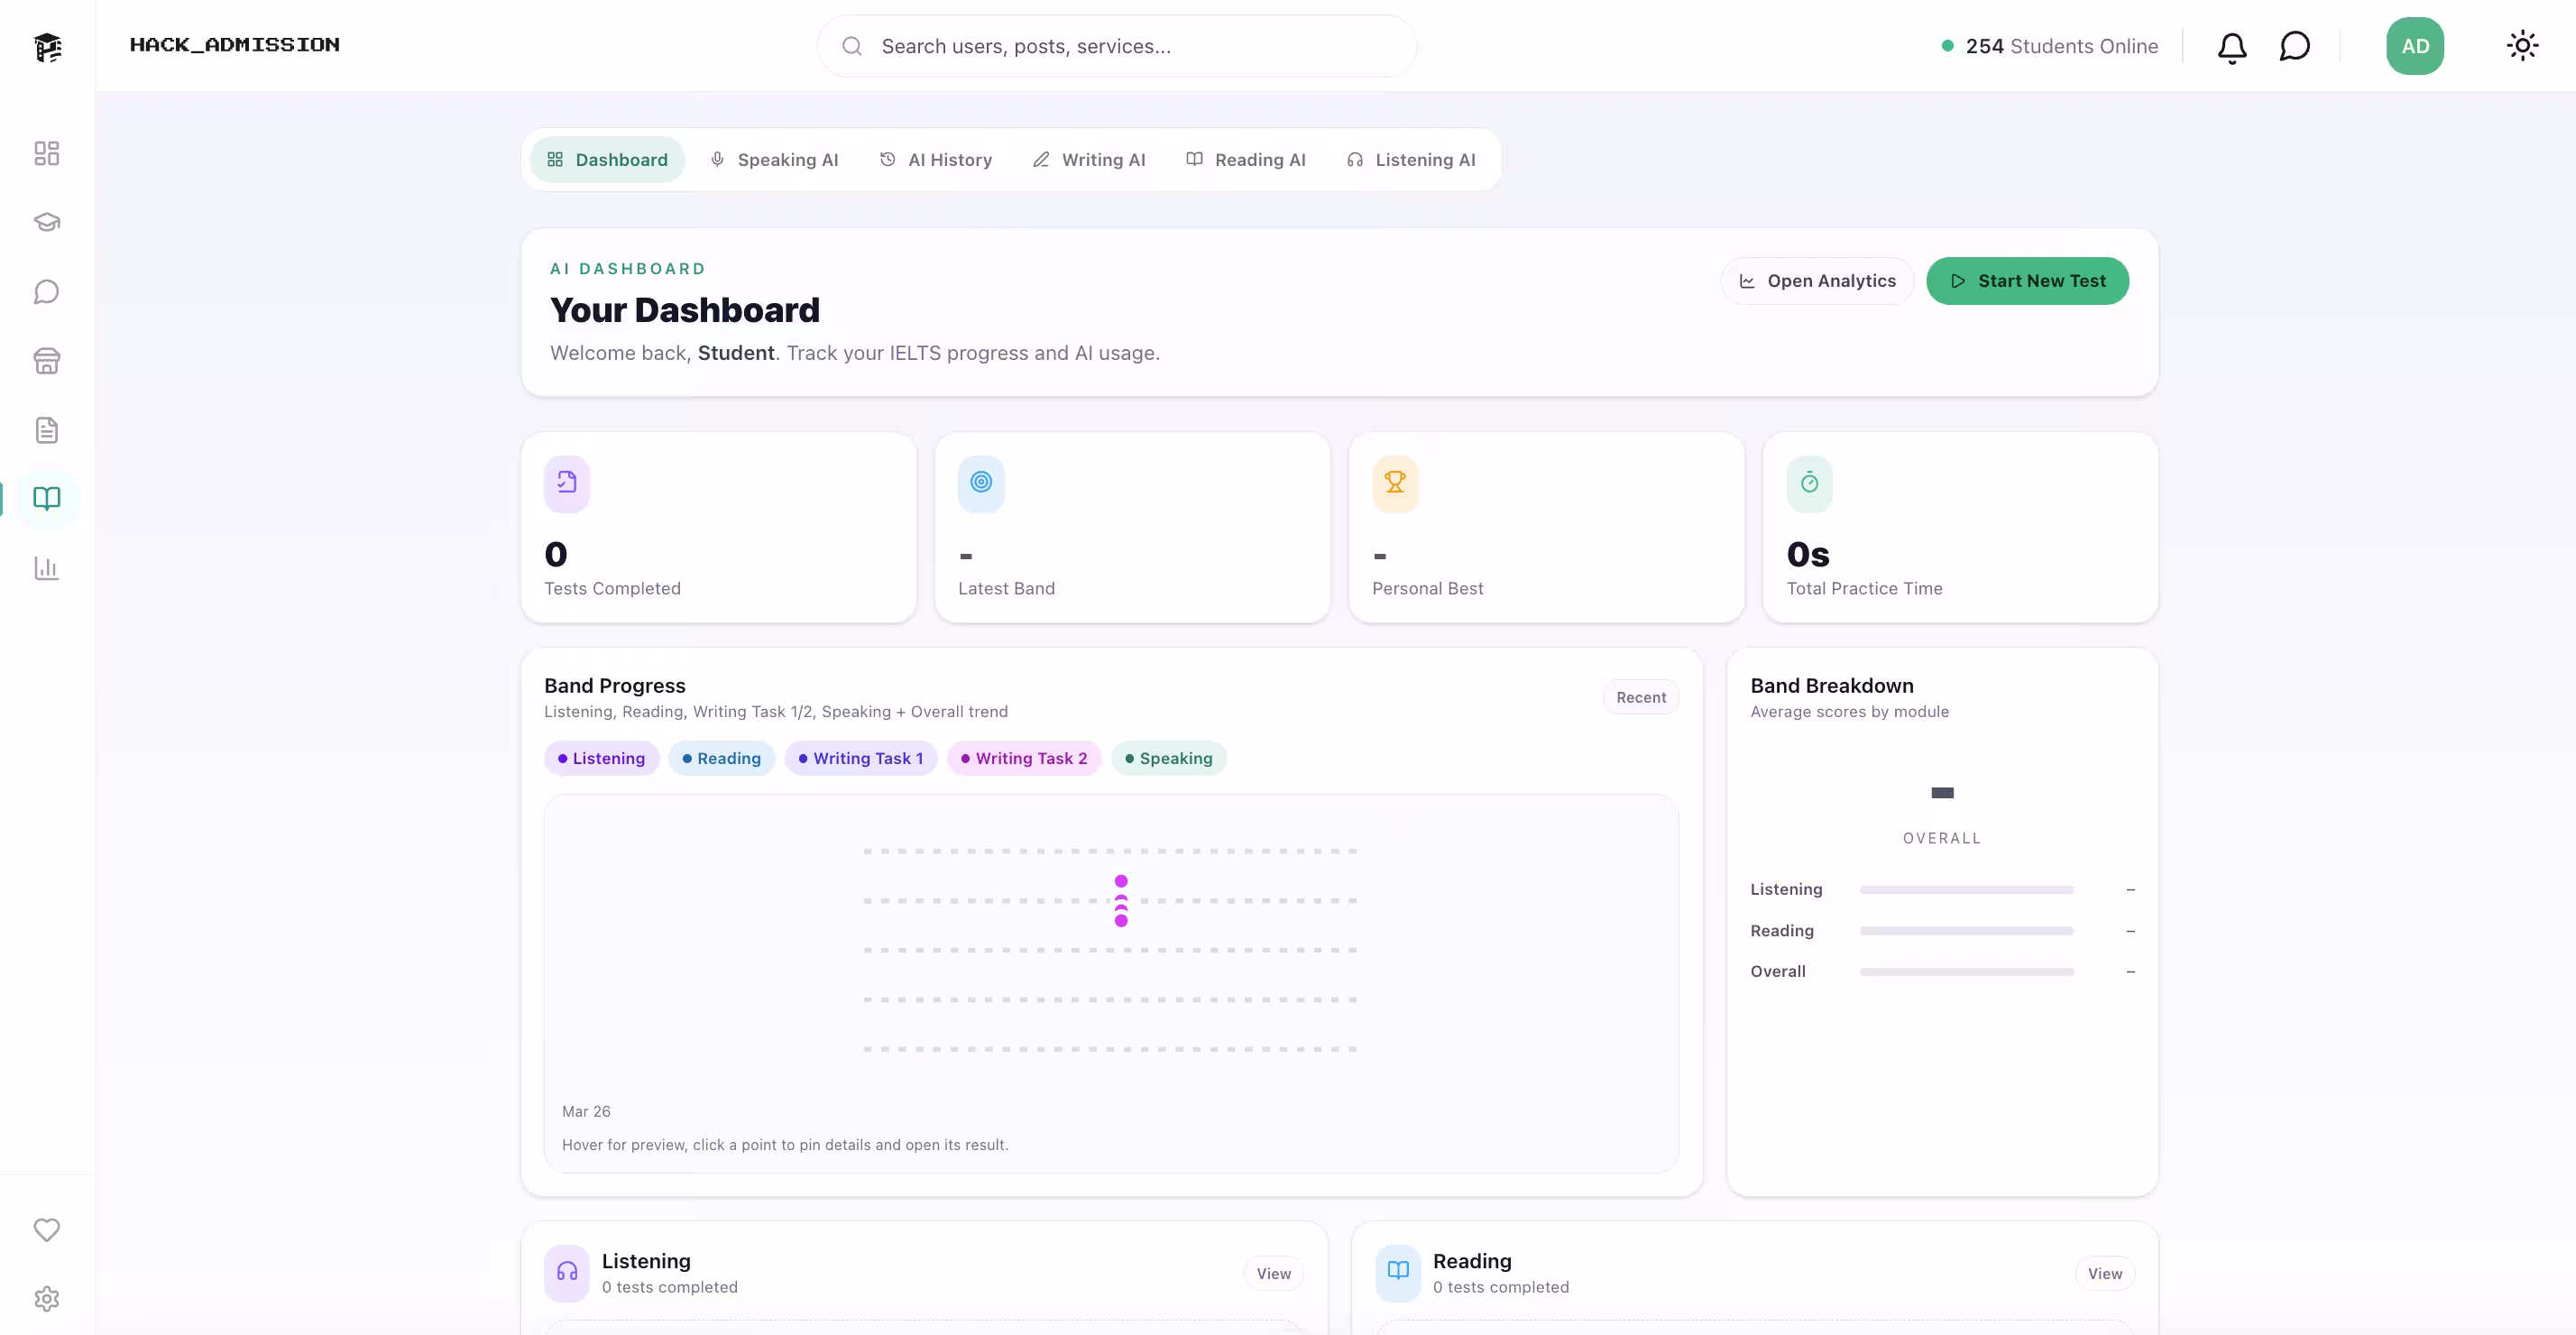2576x1335 pixels.
Task: Click the document file icon in sidebar
Action: tap(47, 430)
